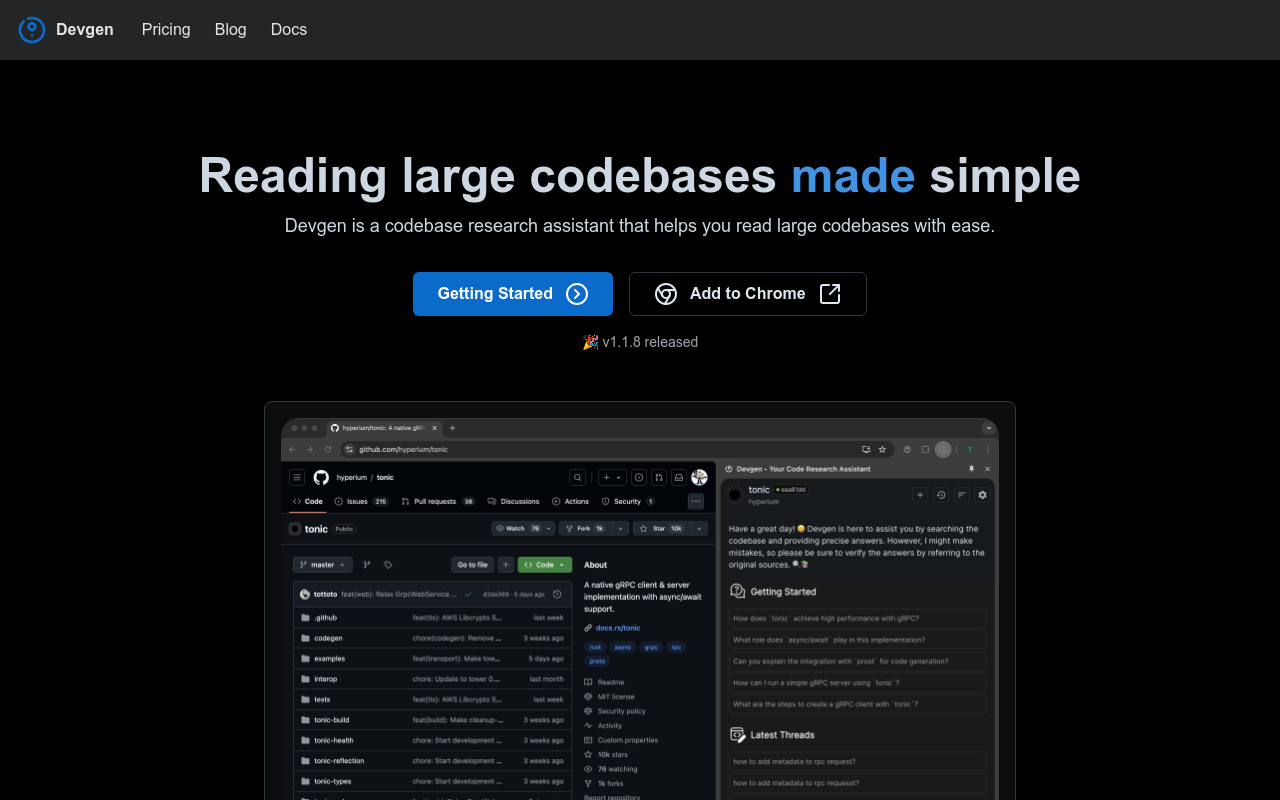Click the extensions puzzle icon in preview browser

click(925, 450)
